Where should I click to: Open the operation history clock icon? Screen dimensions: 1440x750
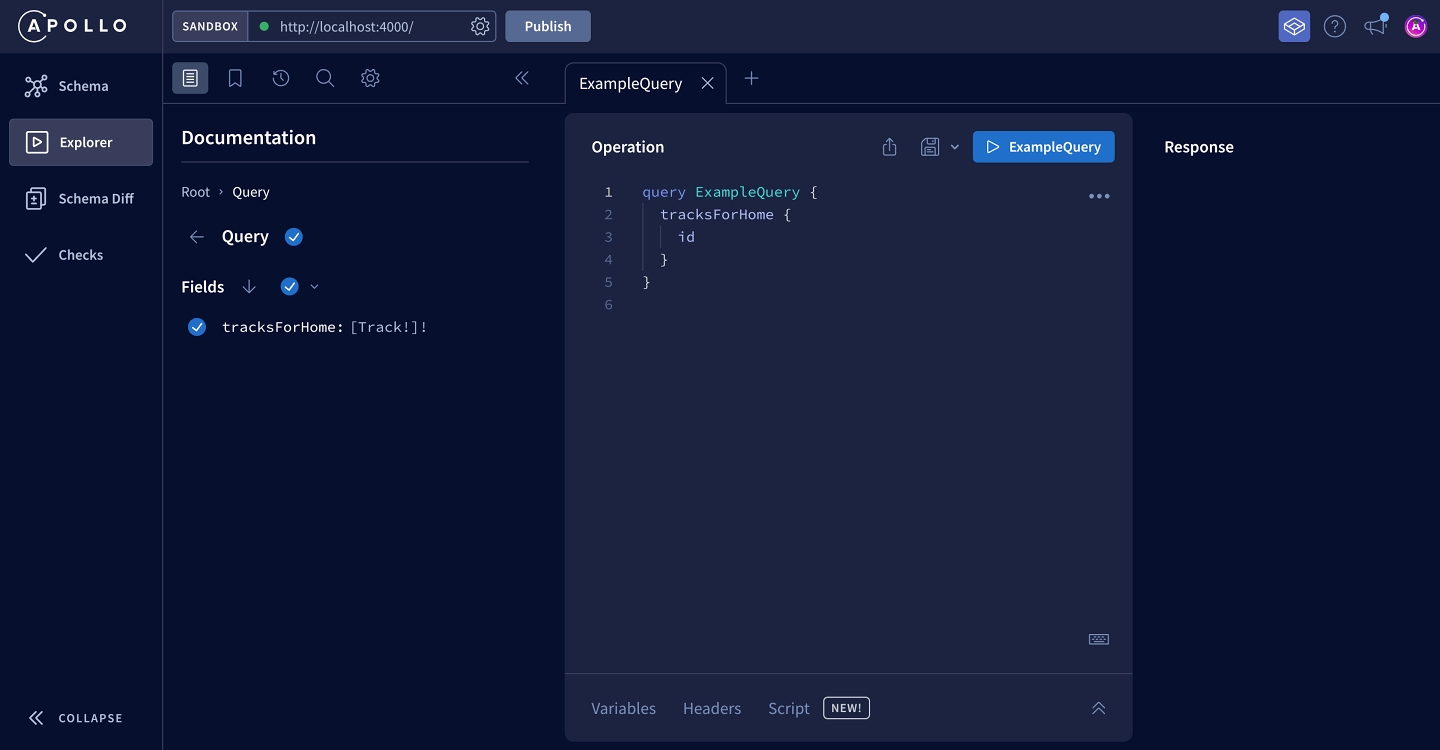pos(281,78)
